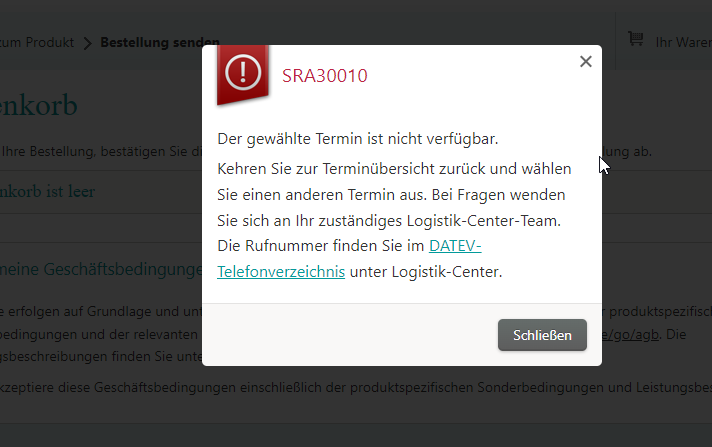Click the shopping cart icon

(x=635, y=39)
